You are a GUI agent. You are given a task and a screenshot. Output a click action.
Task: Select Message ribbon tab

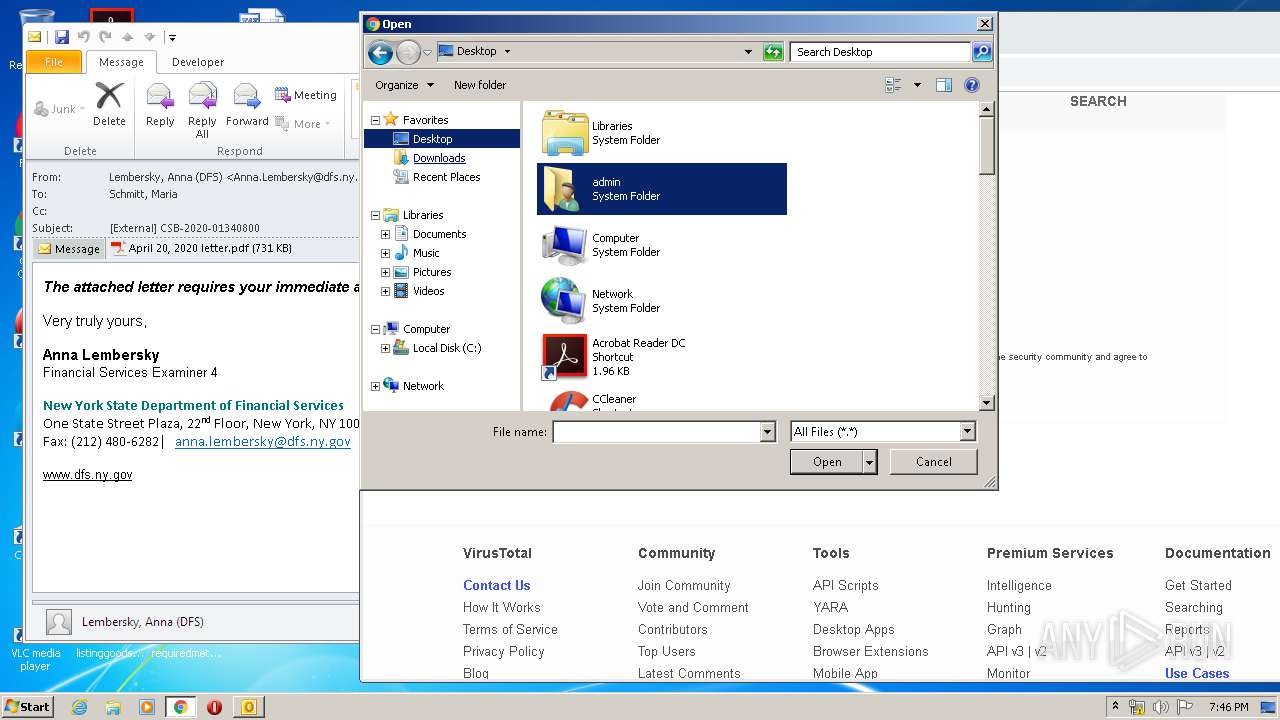(121, 62)
